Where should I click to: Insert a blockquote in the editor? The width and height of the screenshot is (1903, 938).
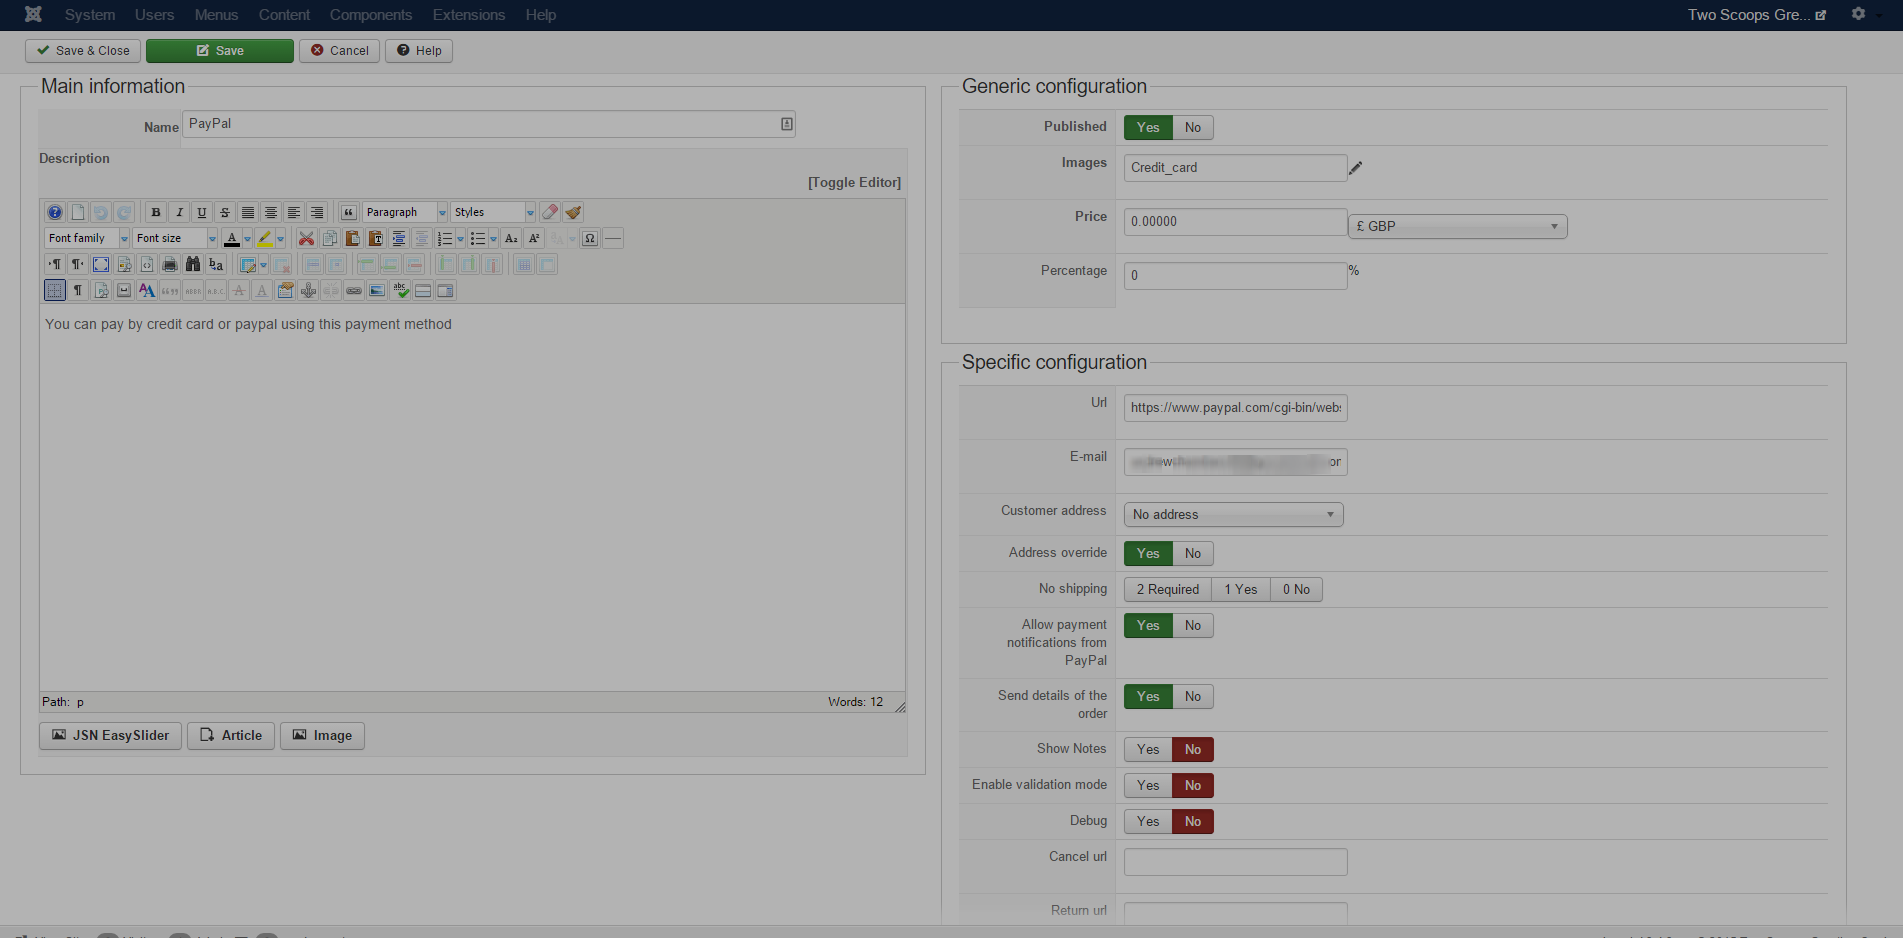(x=348, y=212)
